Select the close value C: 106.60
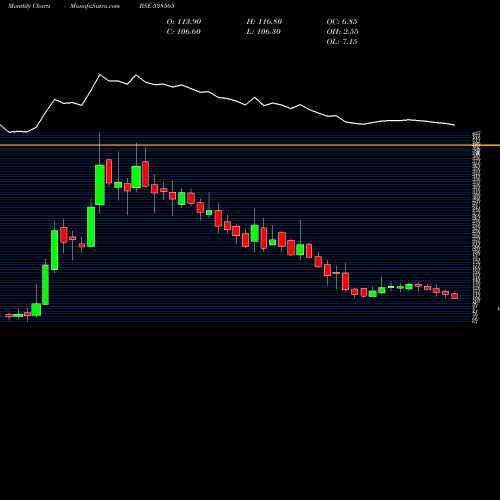 coord(184,32)
